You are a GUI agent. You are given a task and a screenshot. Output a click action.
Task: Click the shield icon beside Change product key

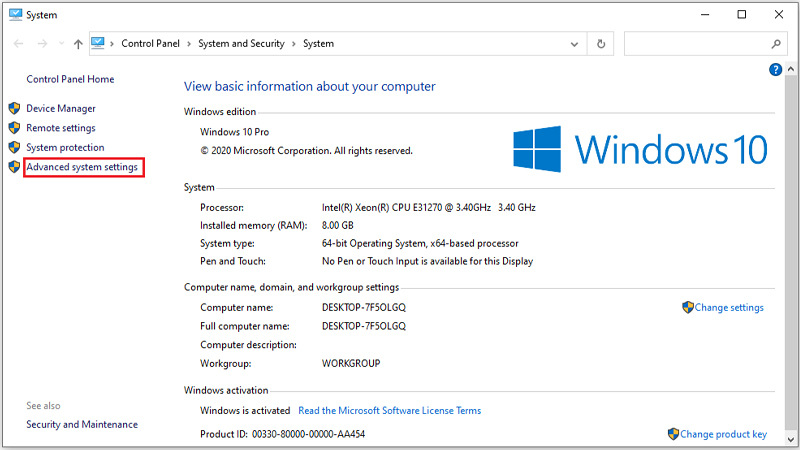coord(673,434)
